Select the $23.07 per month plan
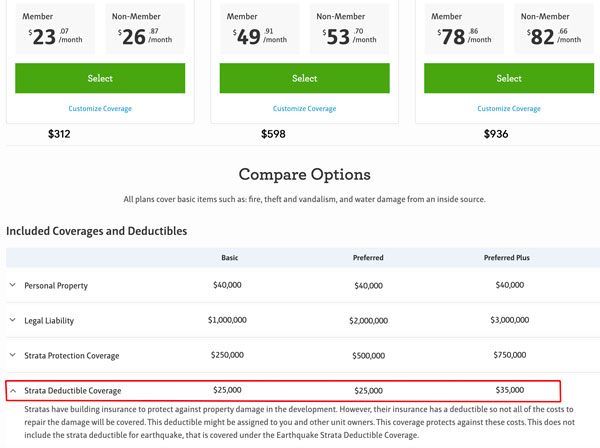This screenshot has height=448, width=600. [x=100, y=78]
